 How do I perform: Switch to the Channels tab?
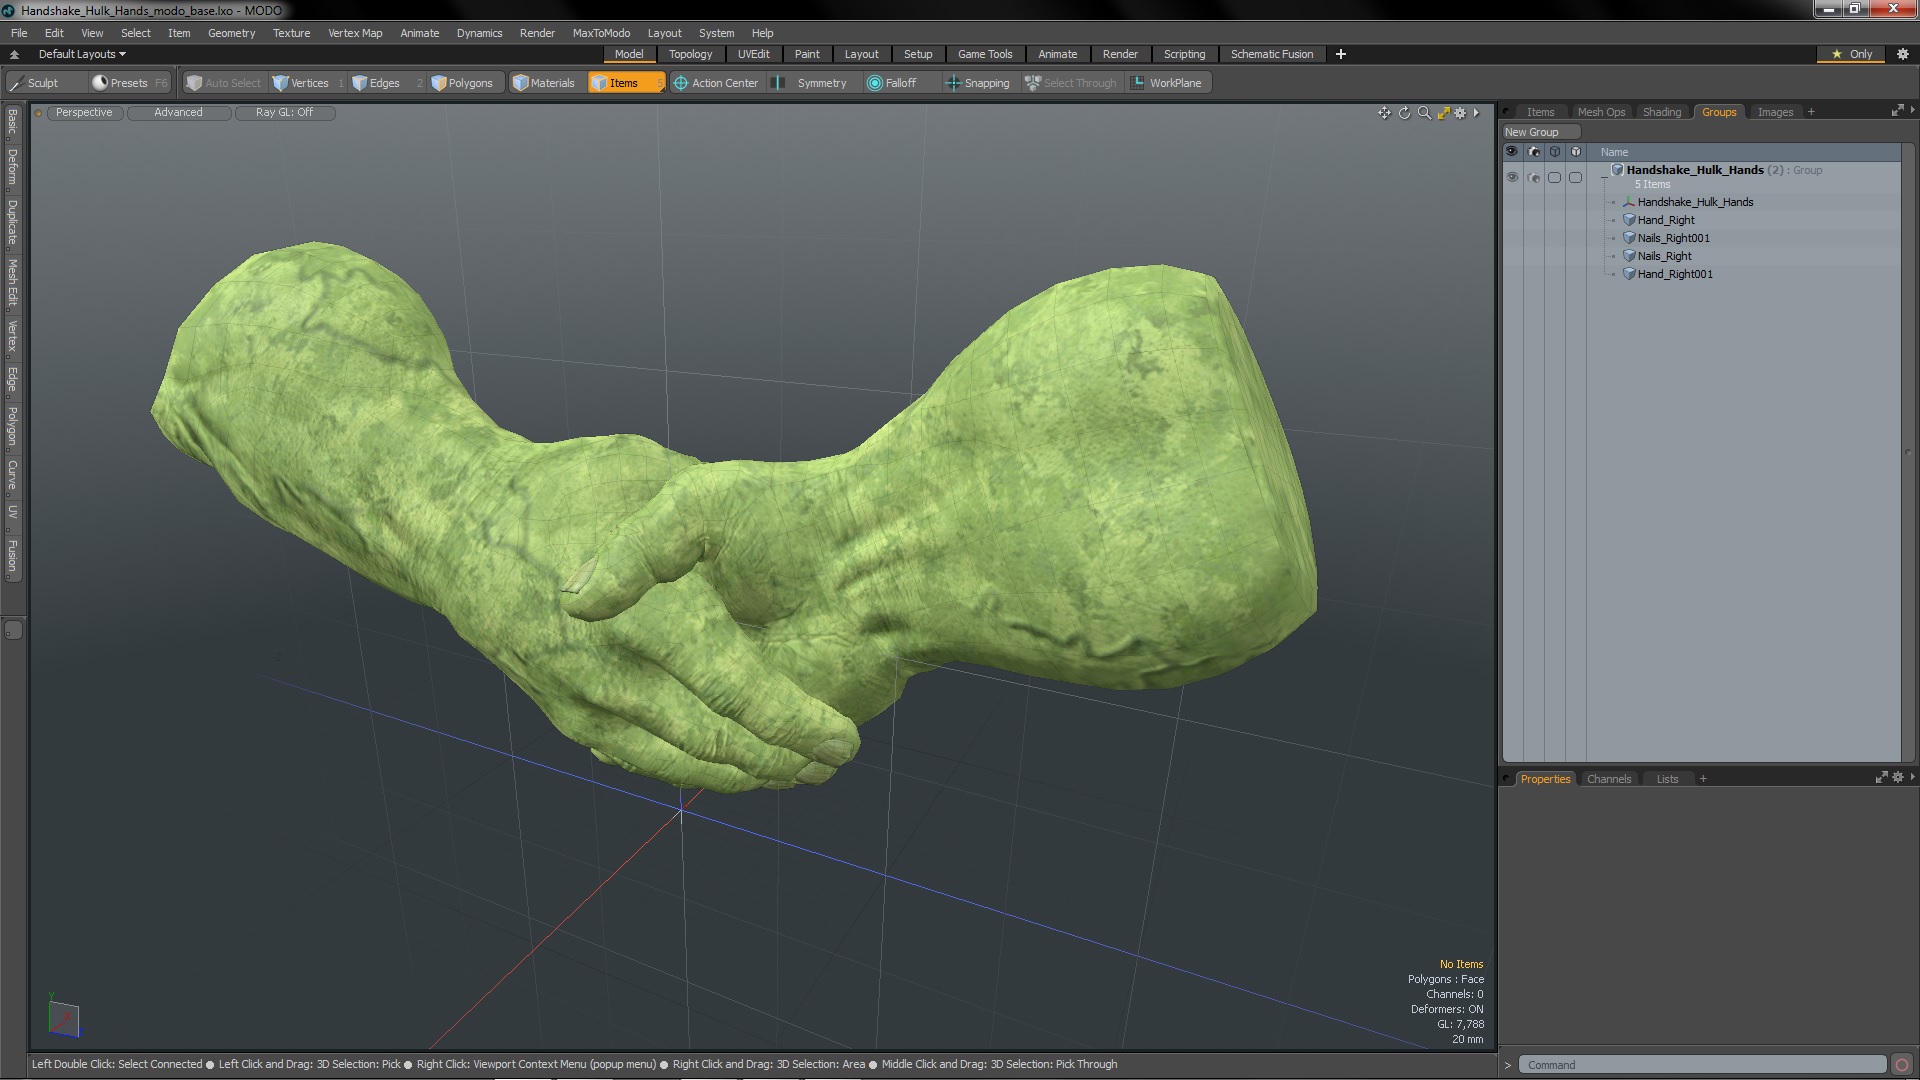click(x=1608, y=779)
